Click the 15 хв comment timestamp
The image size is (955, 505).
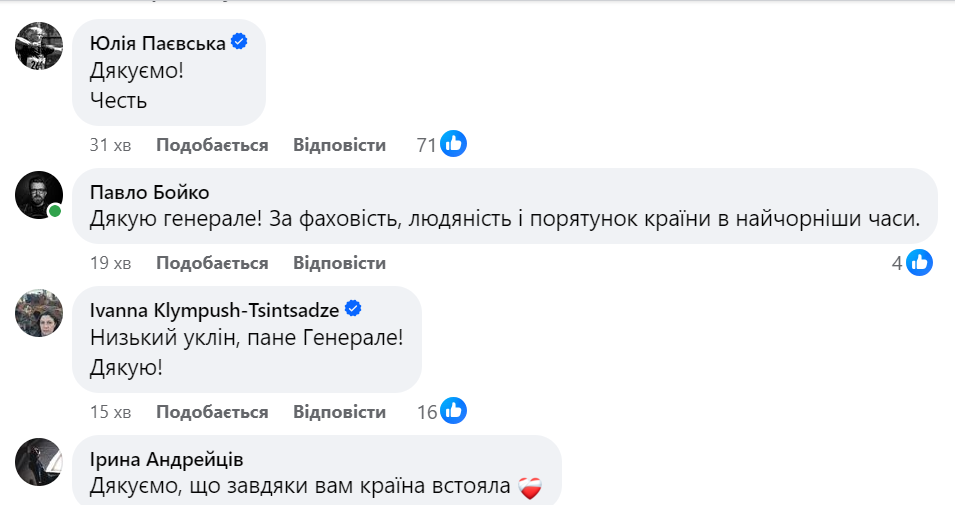[x=110, y=412]
